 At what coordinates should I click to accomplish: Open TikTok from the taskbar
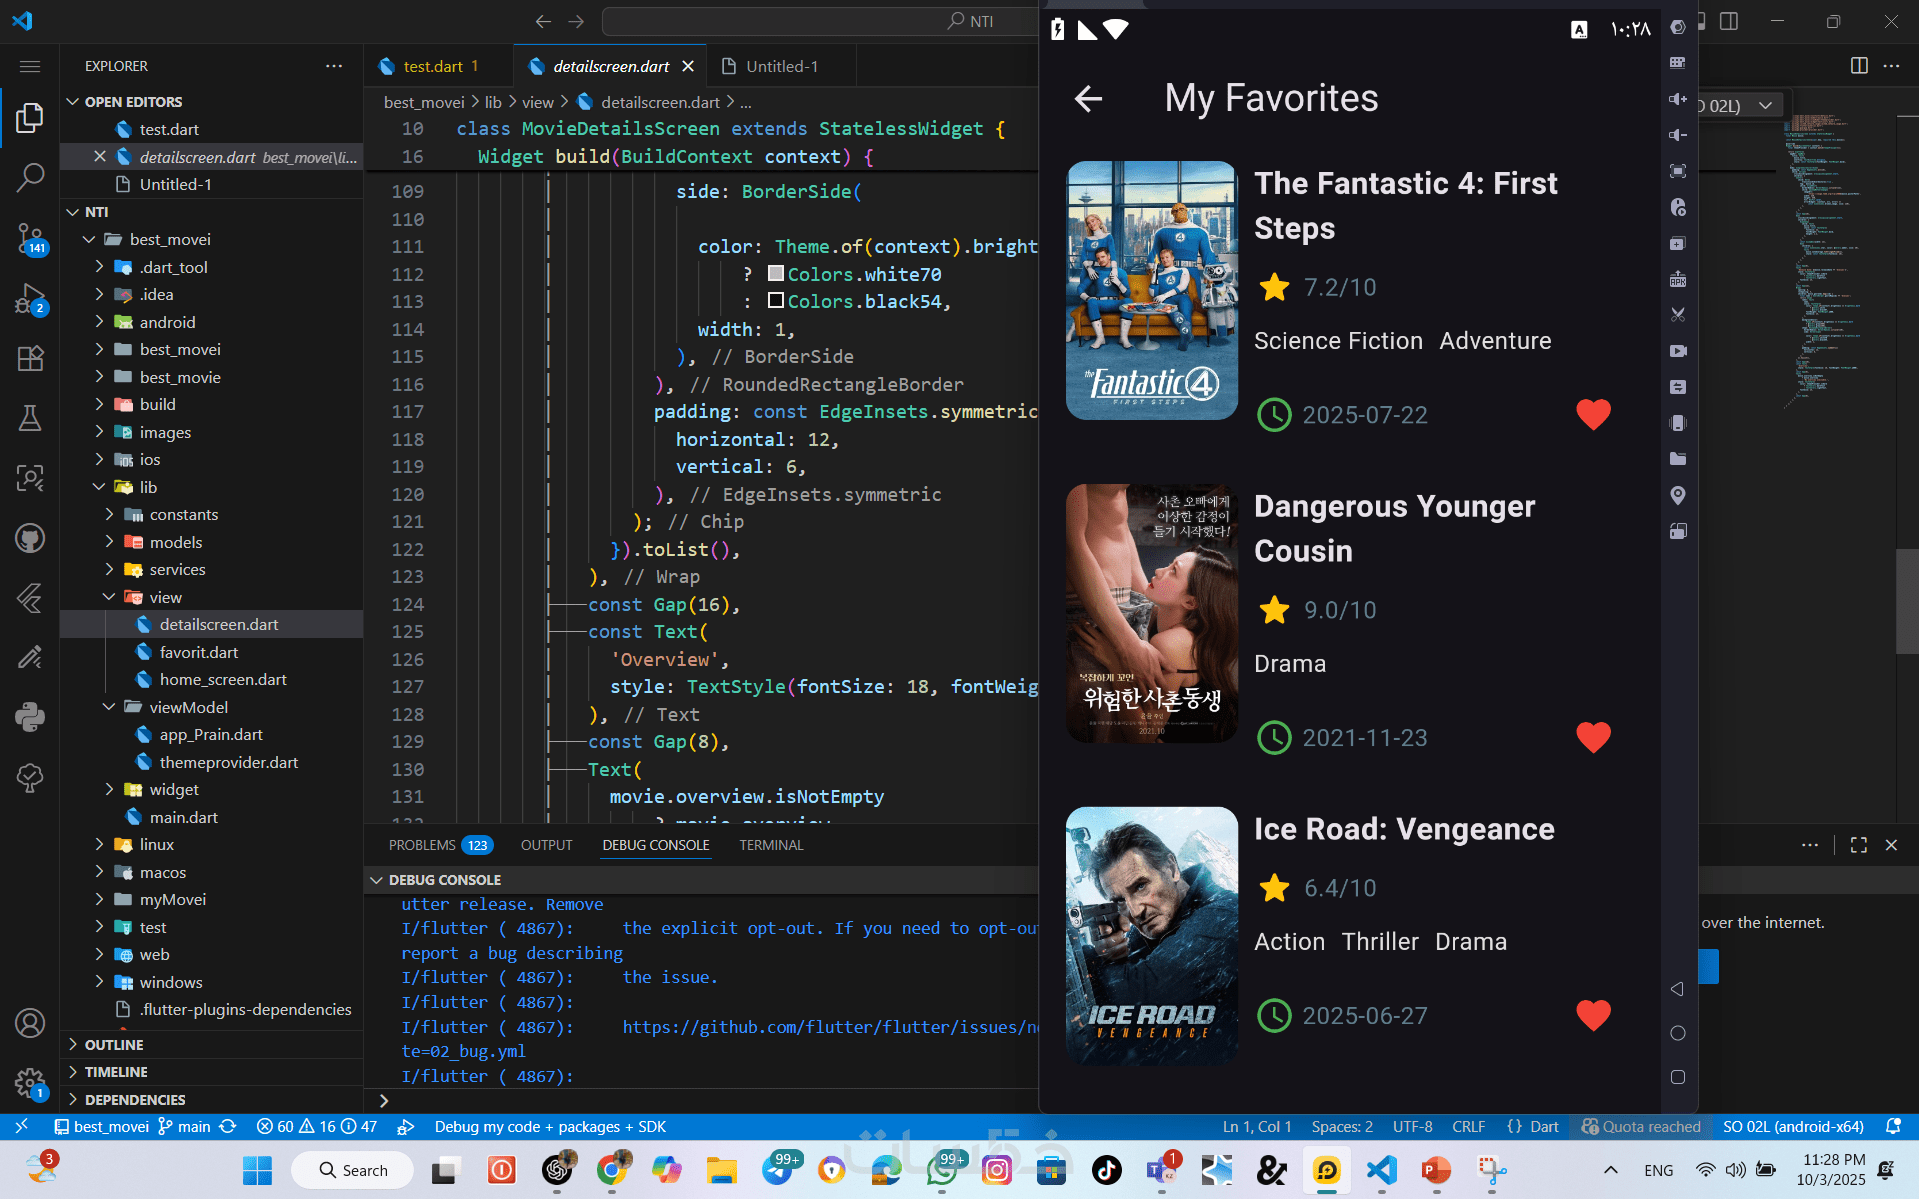pyautogui.click(x=1106, y=1170)
